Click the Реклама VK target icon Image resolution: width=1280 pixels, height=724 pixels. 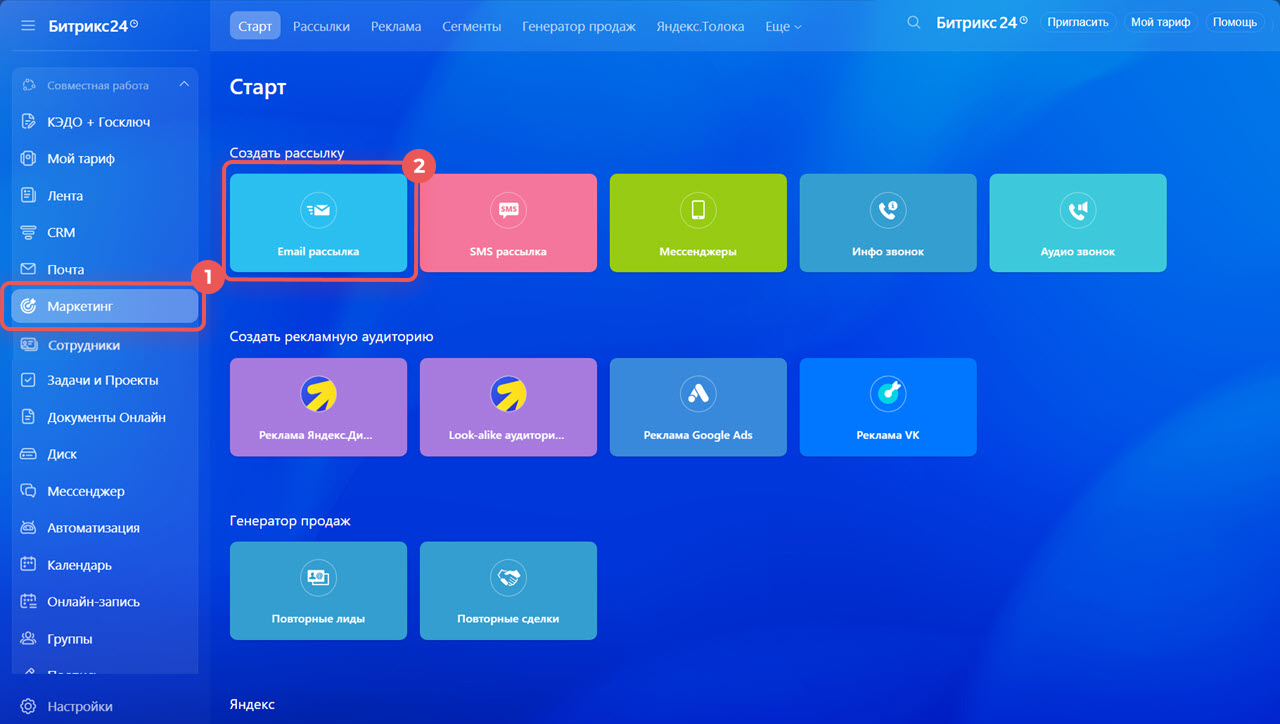click(888, 394)
